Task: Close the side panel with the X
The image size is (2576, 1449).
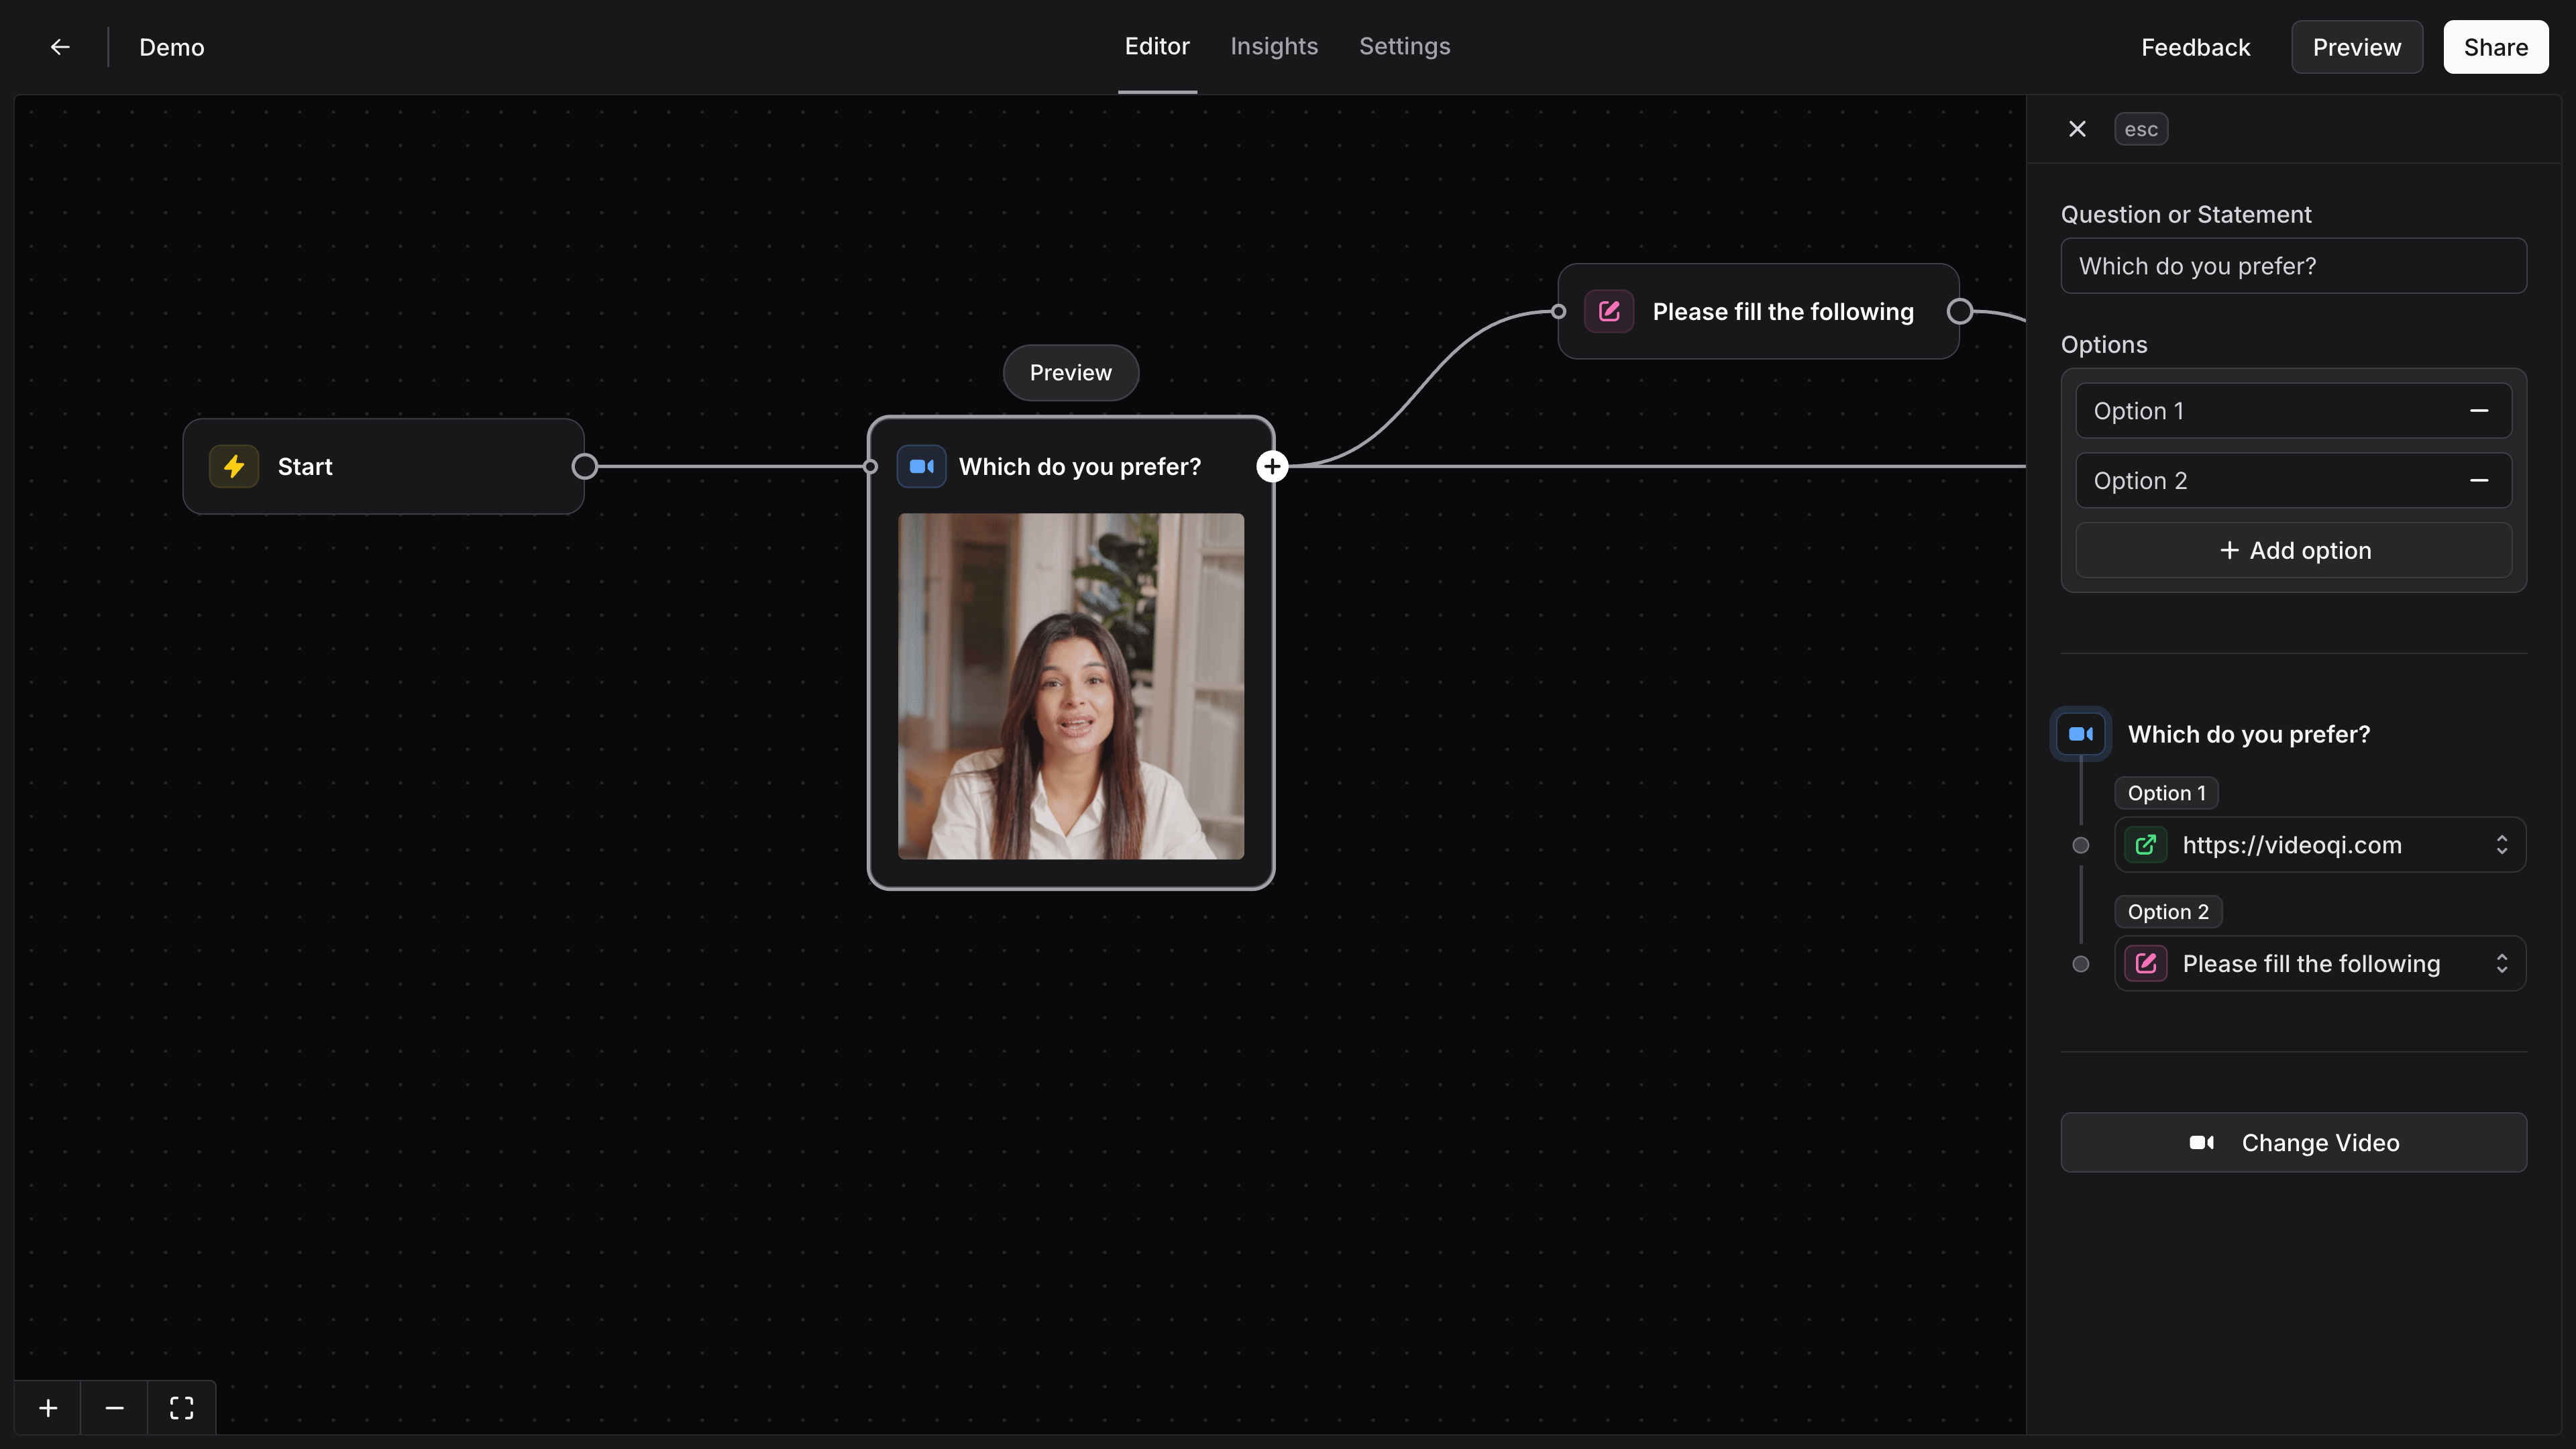Action: [x=2077, y=128]
